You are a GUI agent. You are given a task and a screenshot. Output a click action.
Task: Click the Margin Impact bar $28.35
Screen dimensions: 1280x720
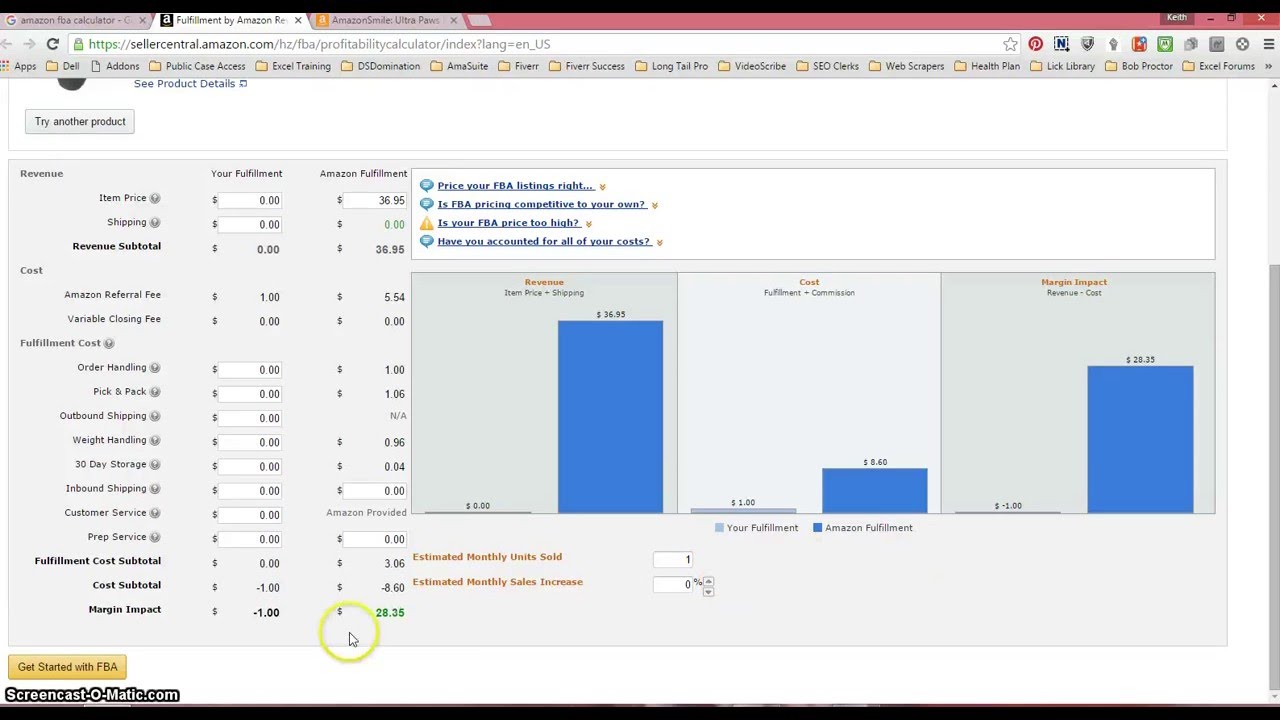(x=1140, y=439)
